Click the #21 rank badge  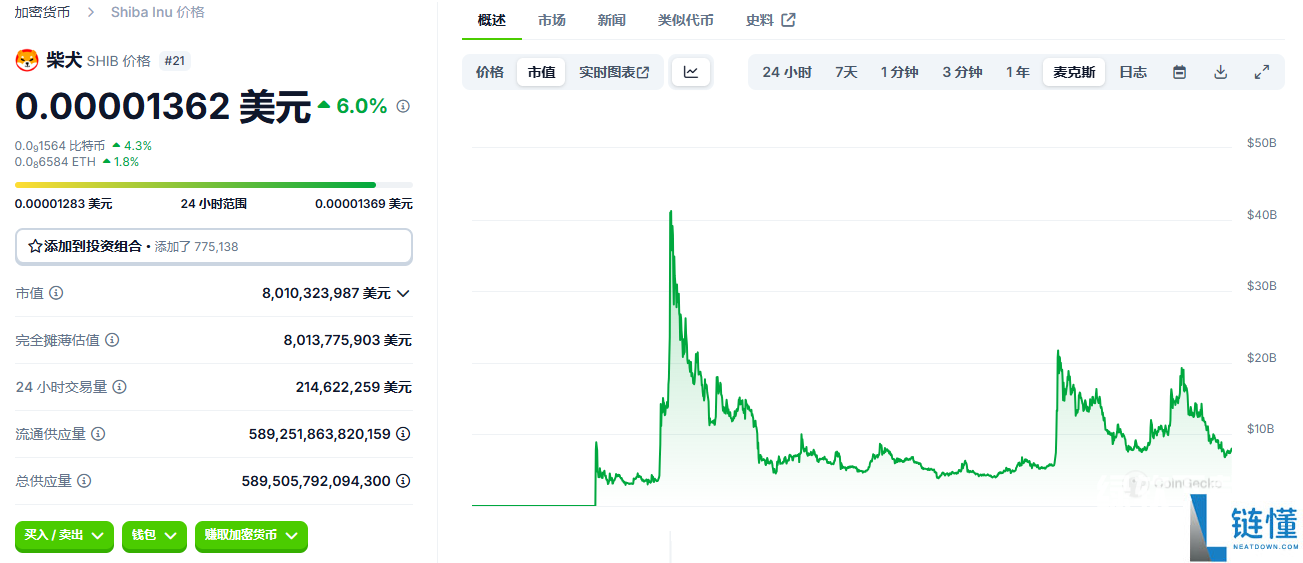[174, 61]
